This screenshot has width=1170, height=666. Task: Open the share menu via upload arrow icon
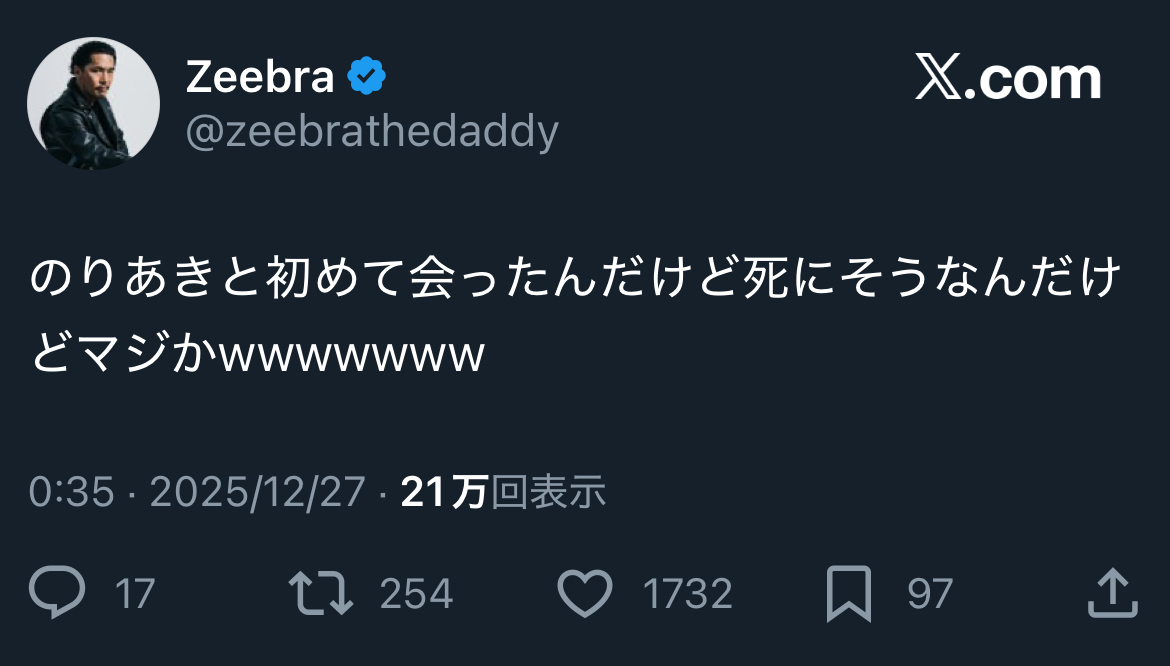(x=1112, y=593)
